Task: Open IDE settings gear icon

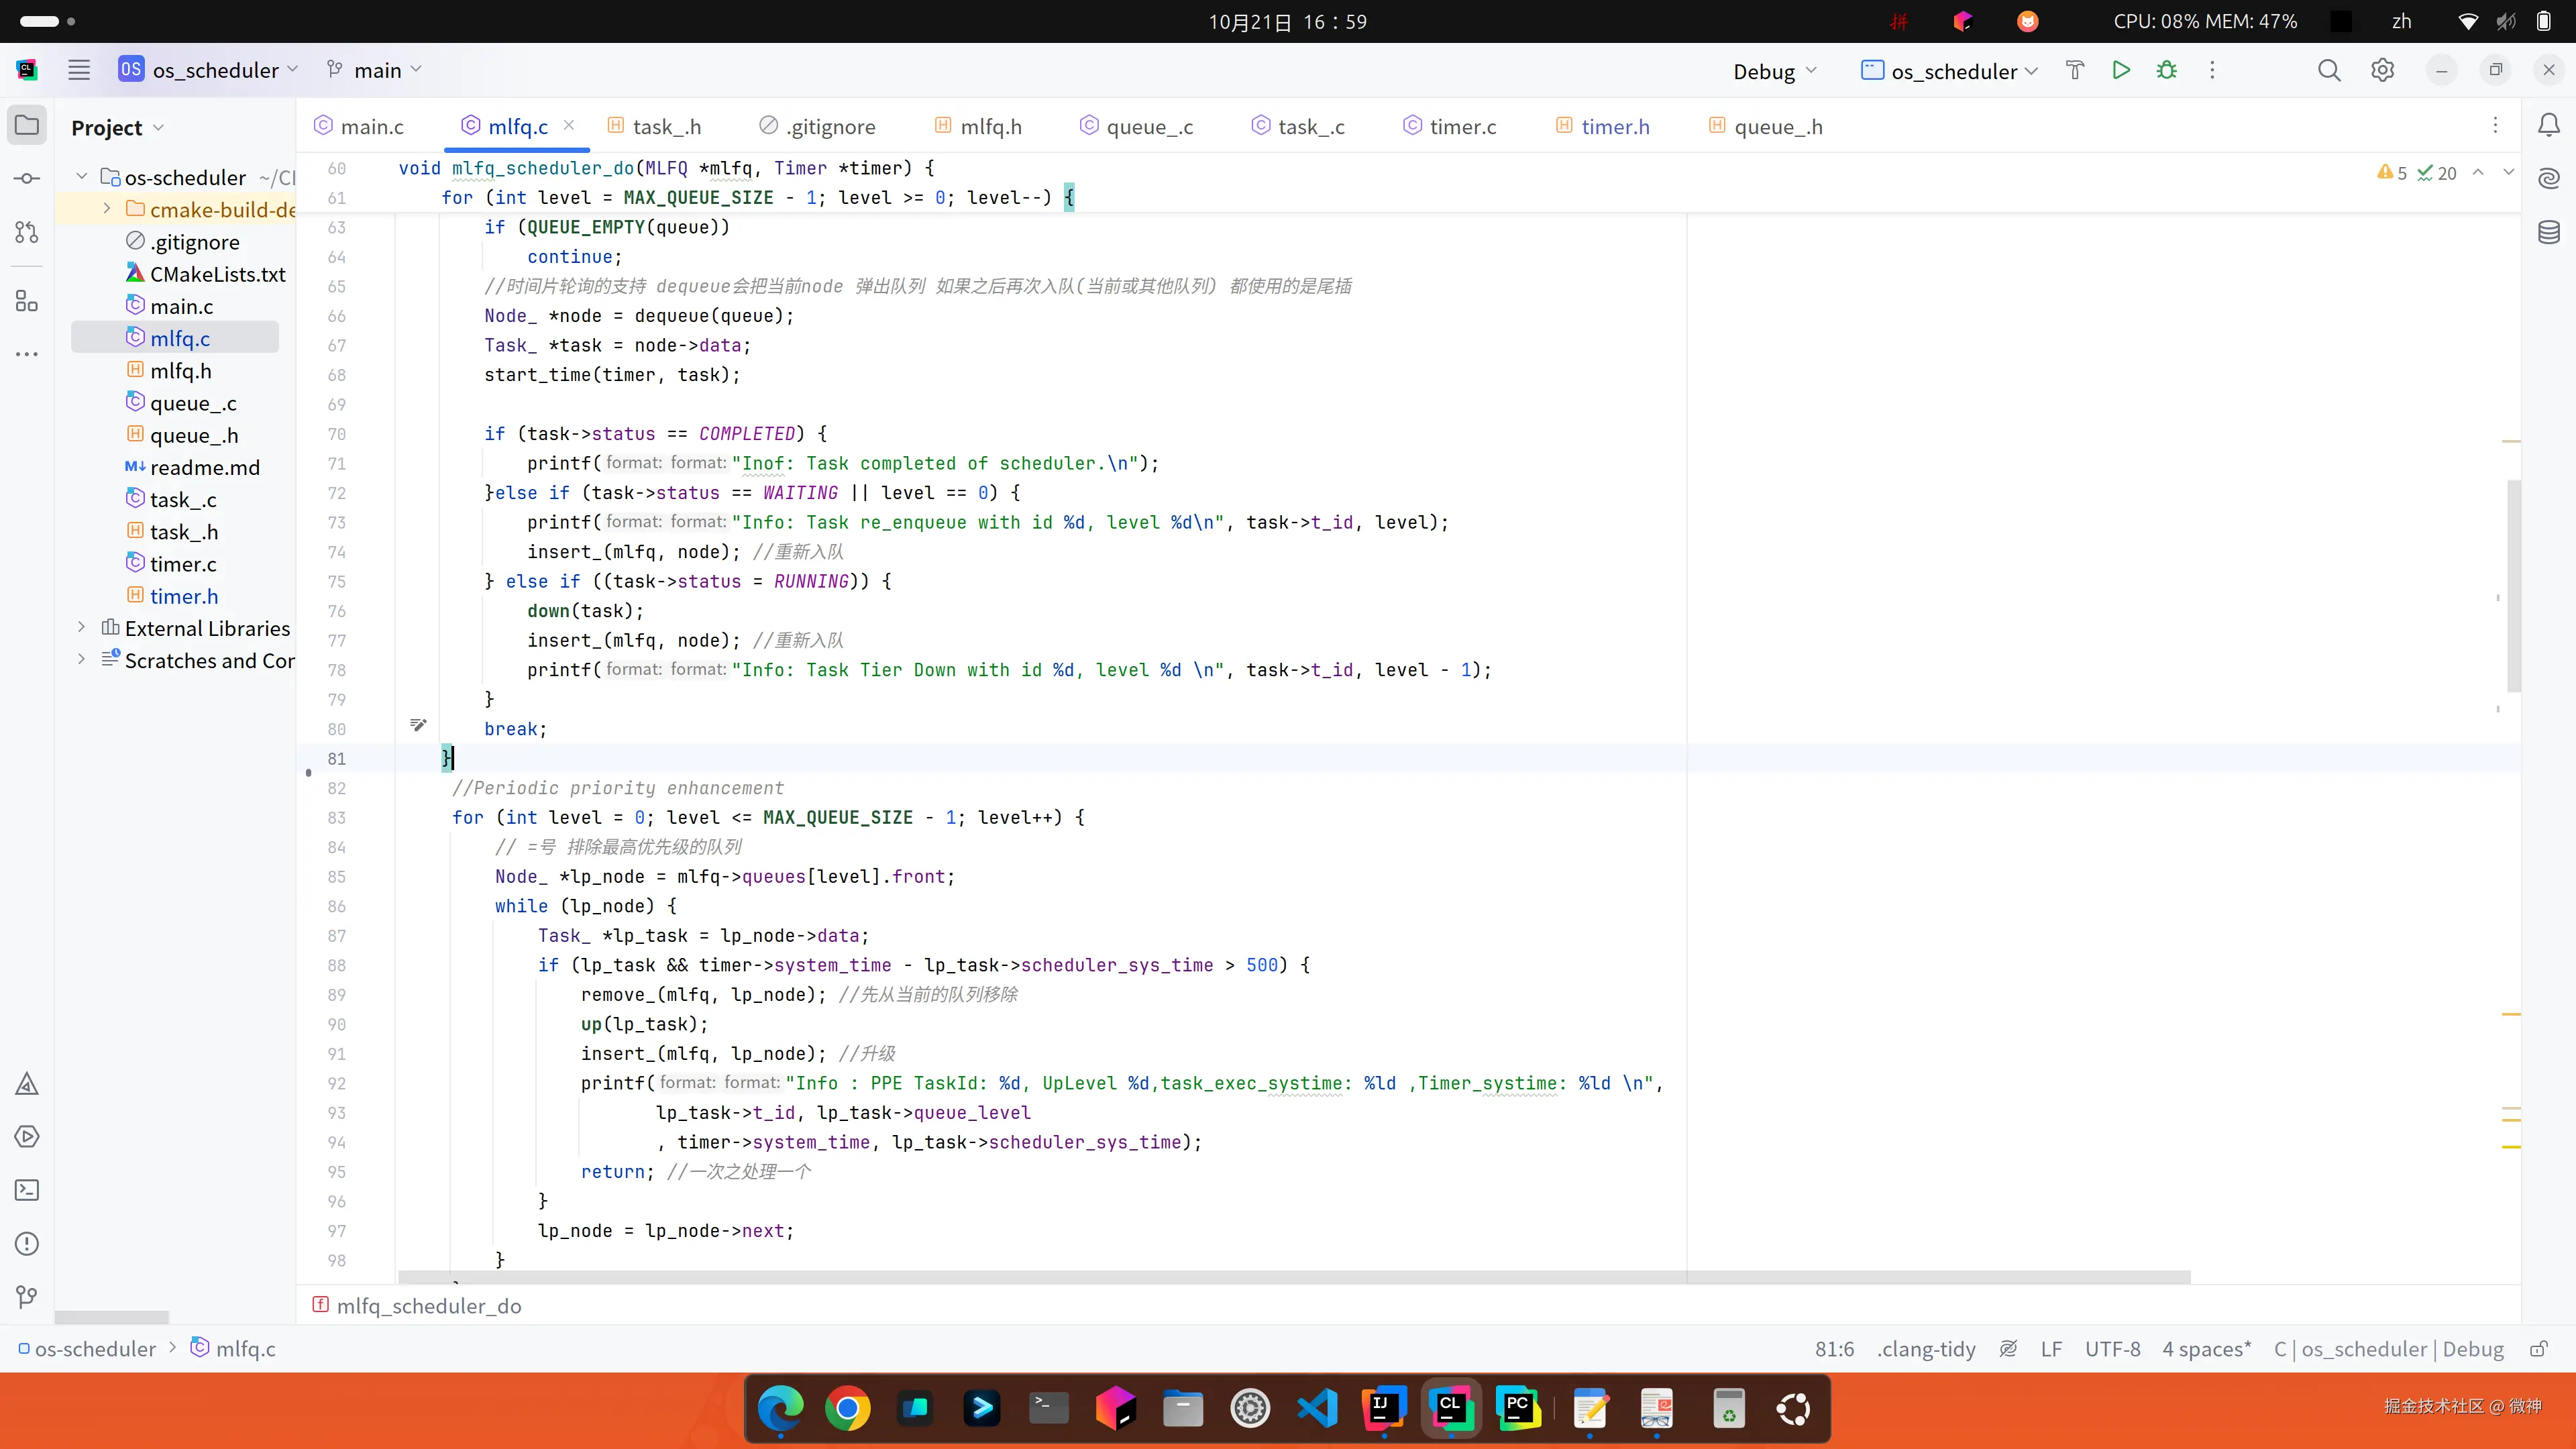Action: [x=2383, y=70]
